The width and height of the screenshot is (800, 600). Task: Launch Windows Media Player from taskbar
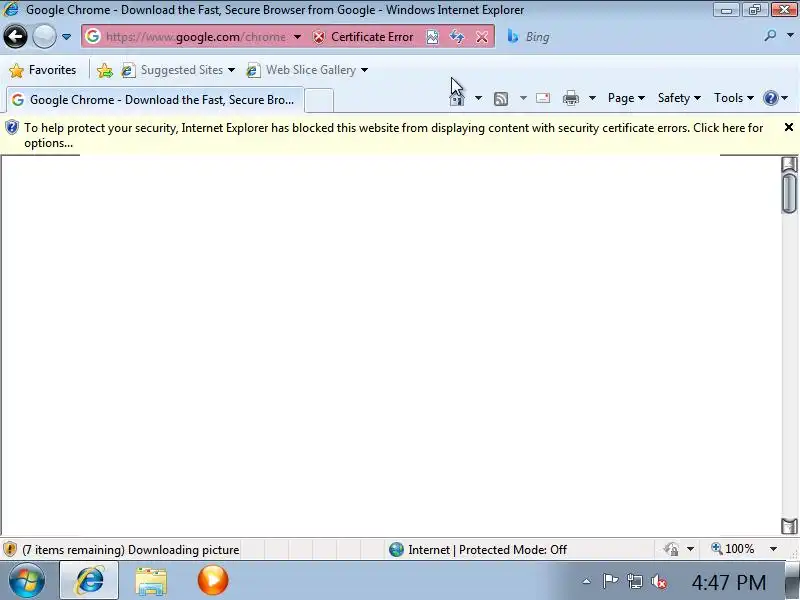point(213,580)
